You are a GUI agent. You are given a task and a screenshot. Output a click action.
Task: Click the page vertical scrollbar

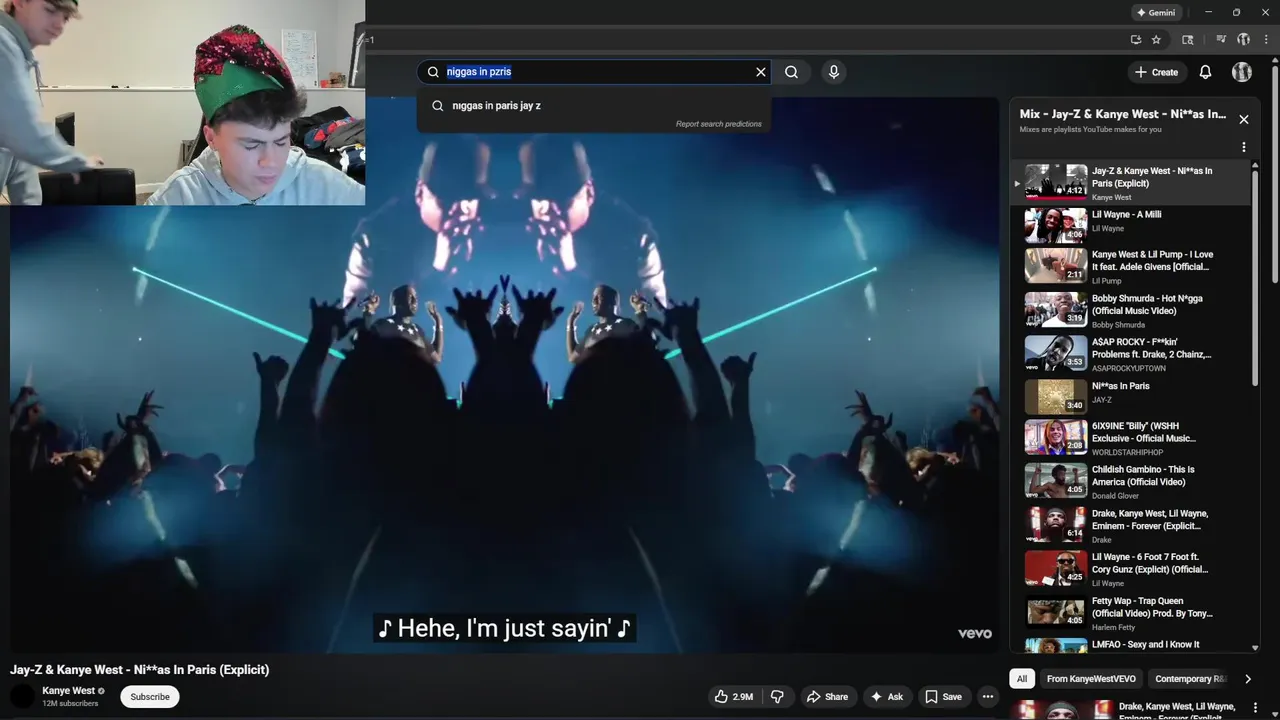1275,175
